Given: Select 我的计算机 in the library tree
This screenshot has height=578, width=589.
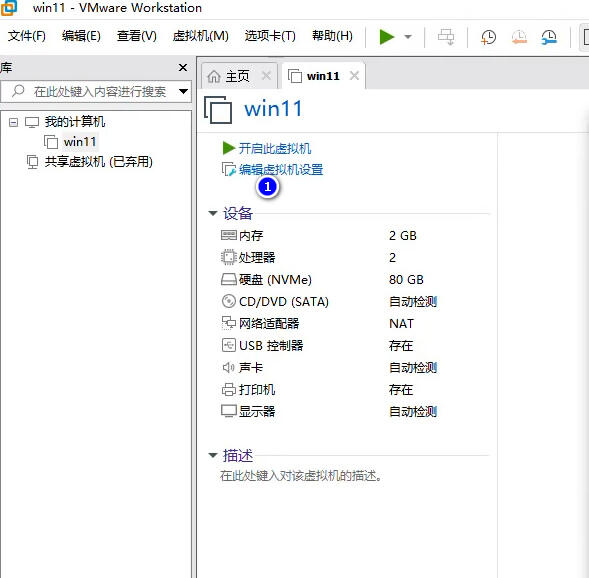Looking at the screenshot, I should (x=75, y=122).
